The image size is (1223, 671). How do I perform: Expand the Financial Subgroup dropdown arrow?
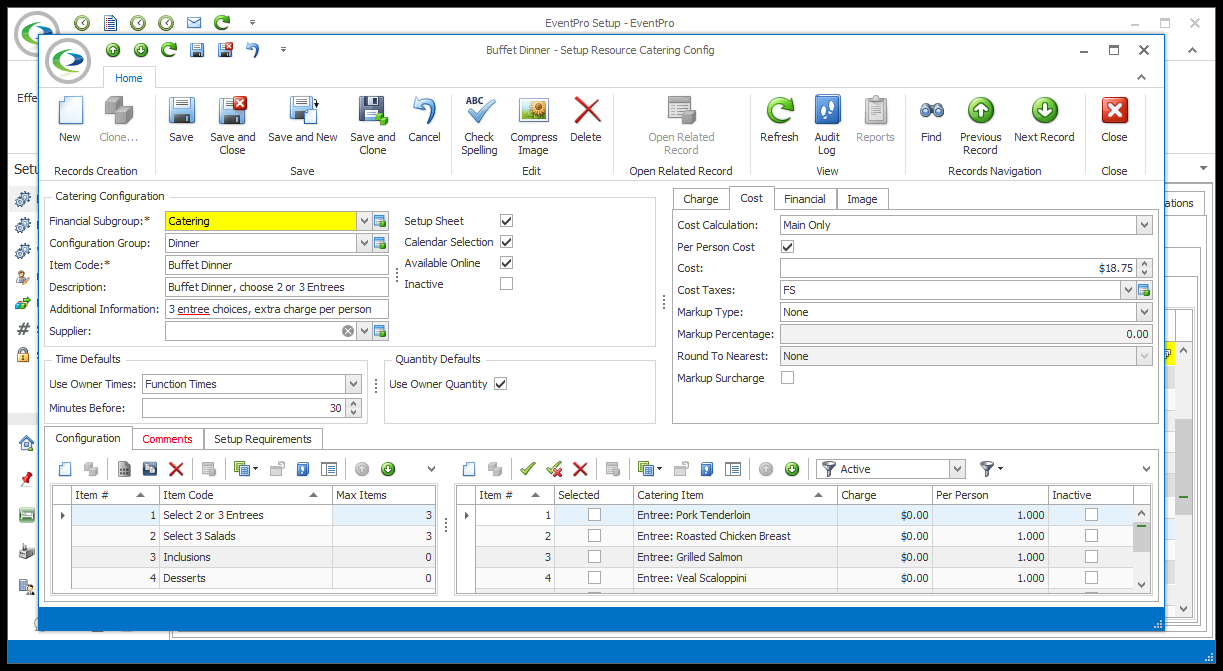[364, 221]
